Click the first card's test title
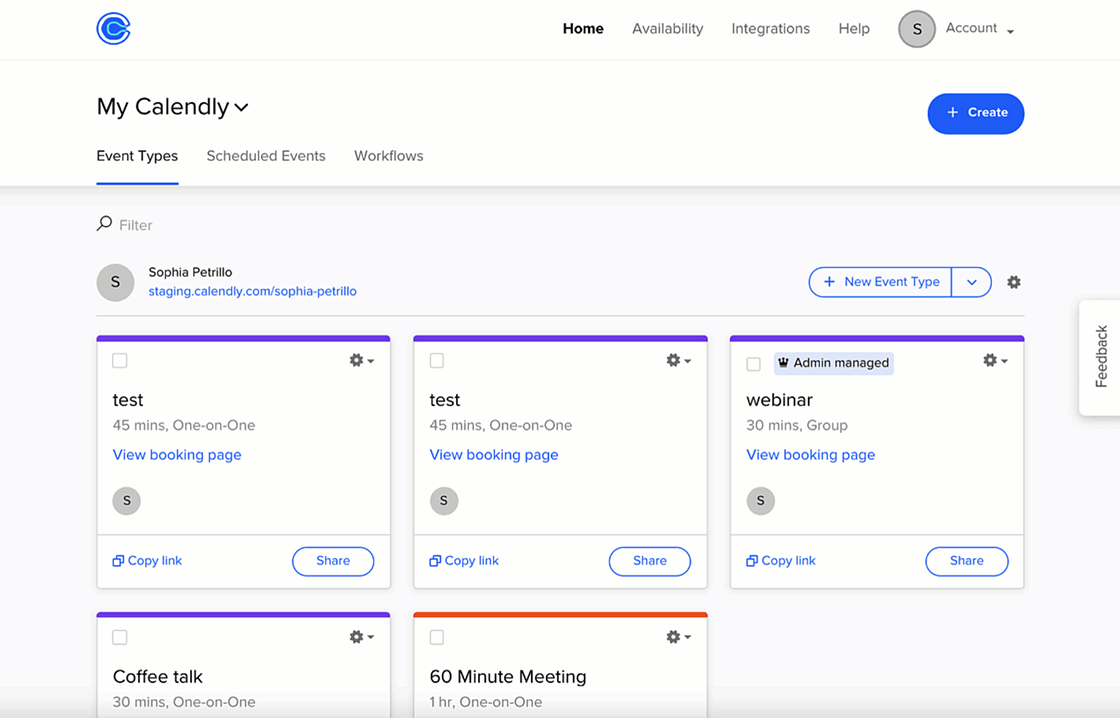Screen dimensions: 1120x718 point(128,400)
